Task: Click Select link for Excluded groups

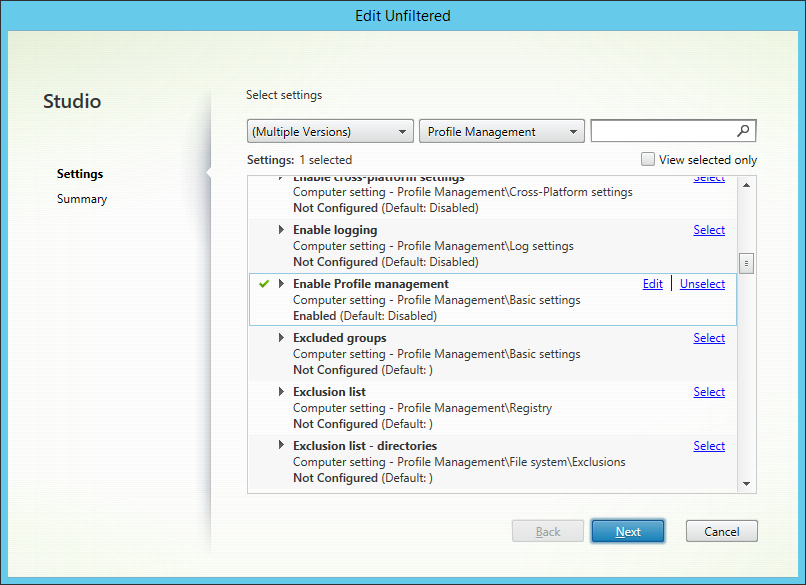Action: [x=709, y=338]
